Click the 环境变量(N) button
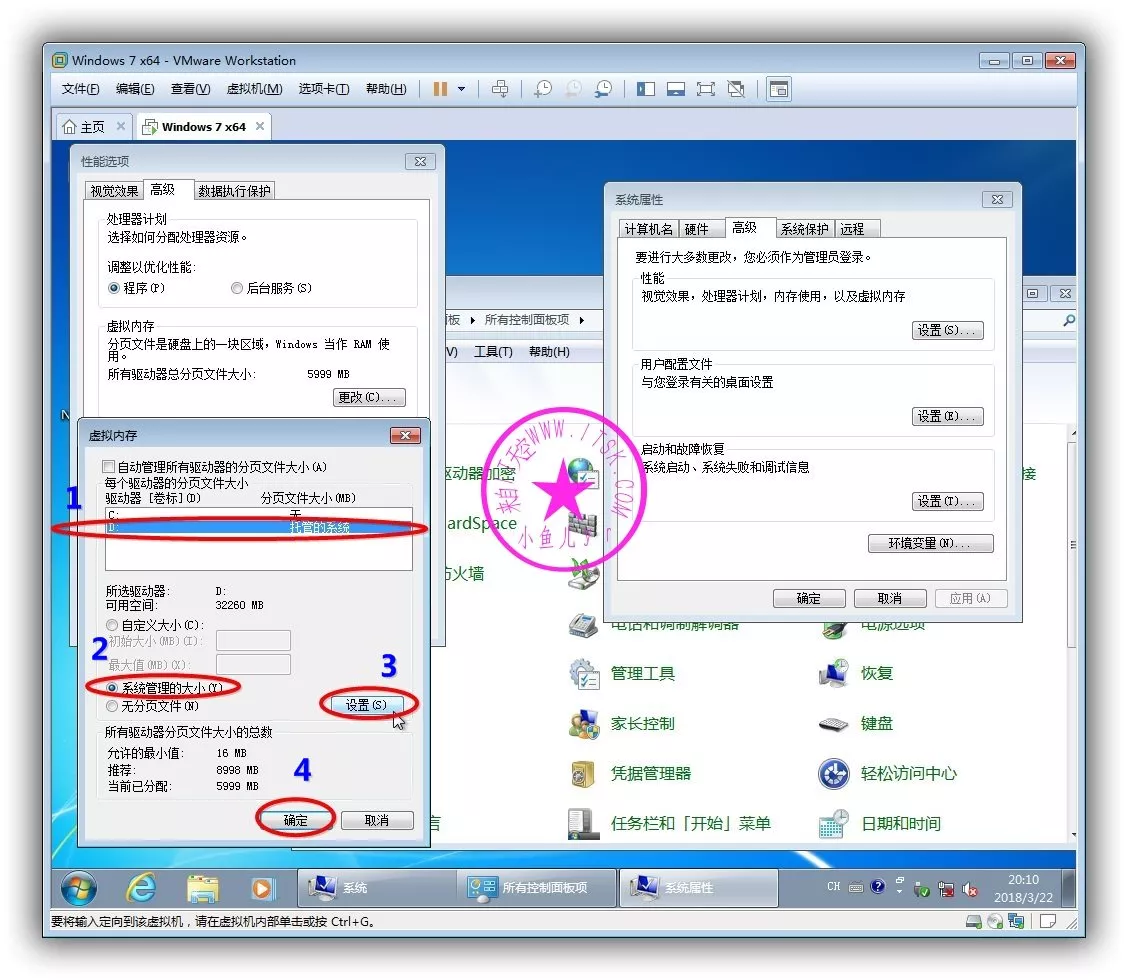Screen dimensions: 1128x980 click(x=930, y=543)
